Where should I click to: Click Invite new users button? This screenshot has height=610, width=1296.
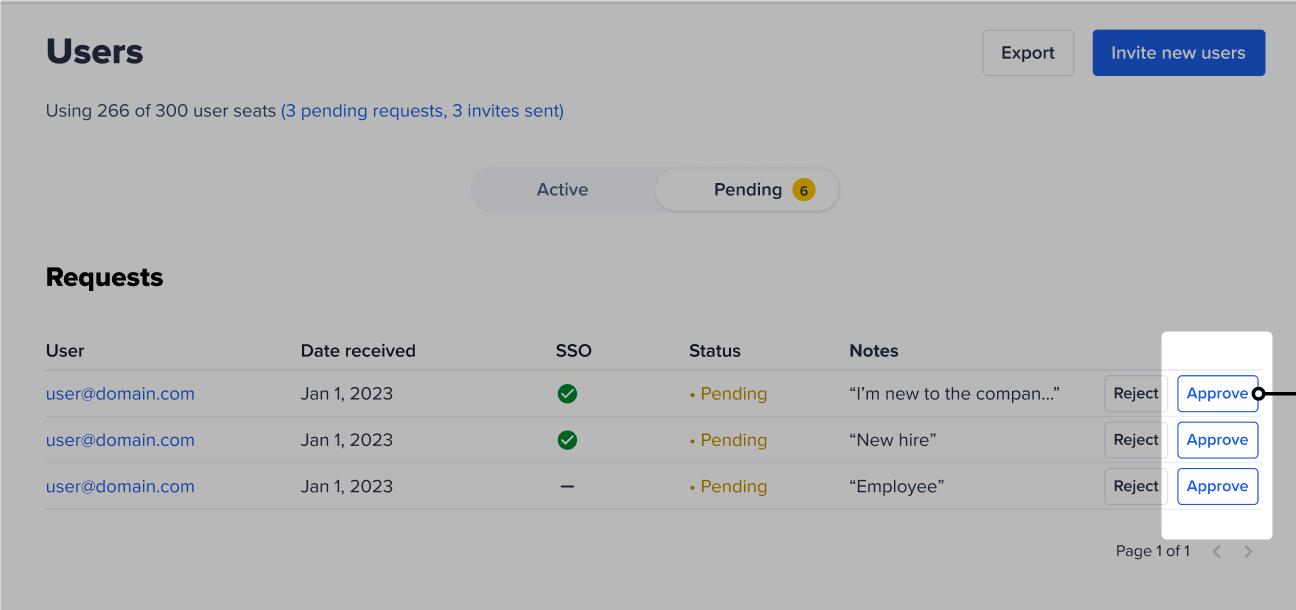point(1178,53)
